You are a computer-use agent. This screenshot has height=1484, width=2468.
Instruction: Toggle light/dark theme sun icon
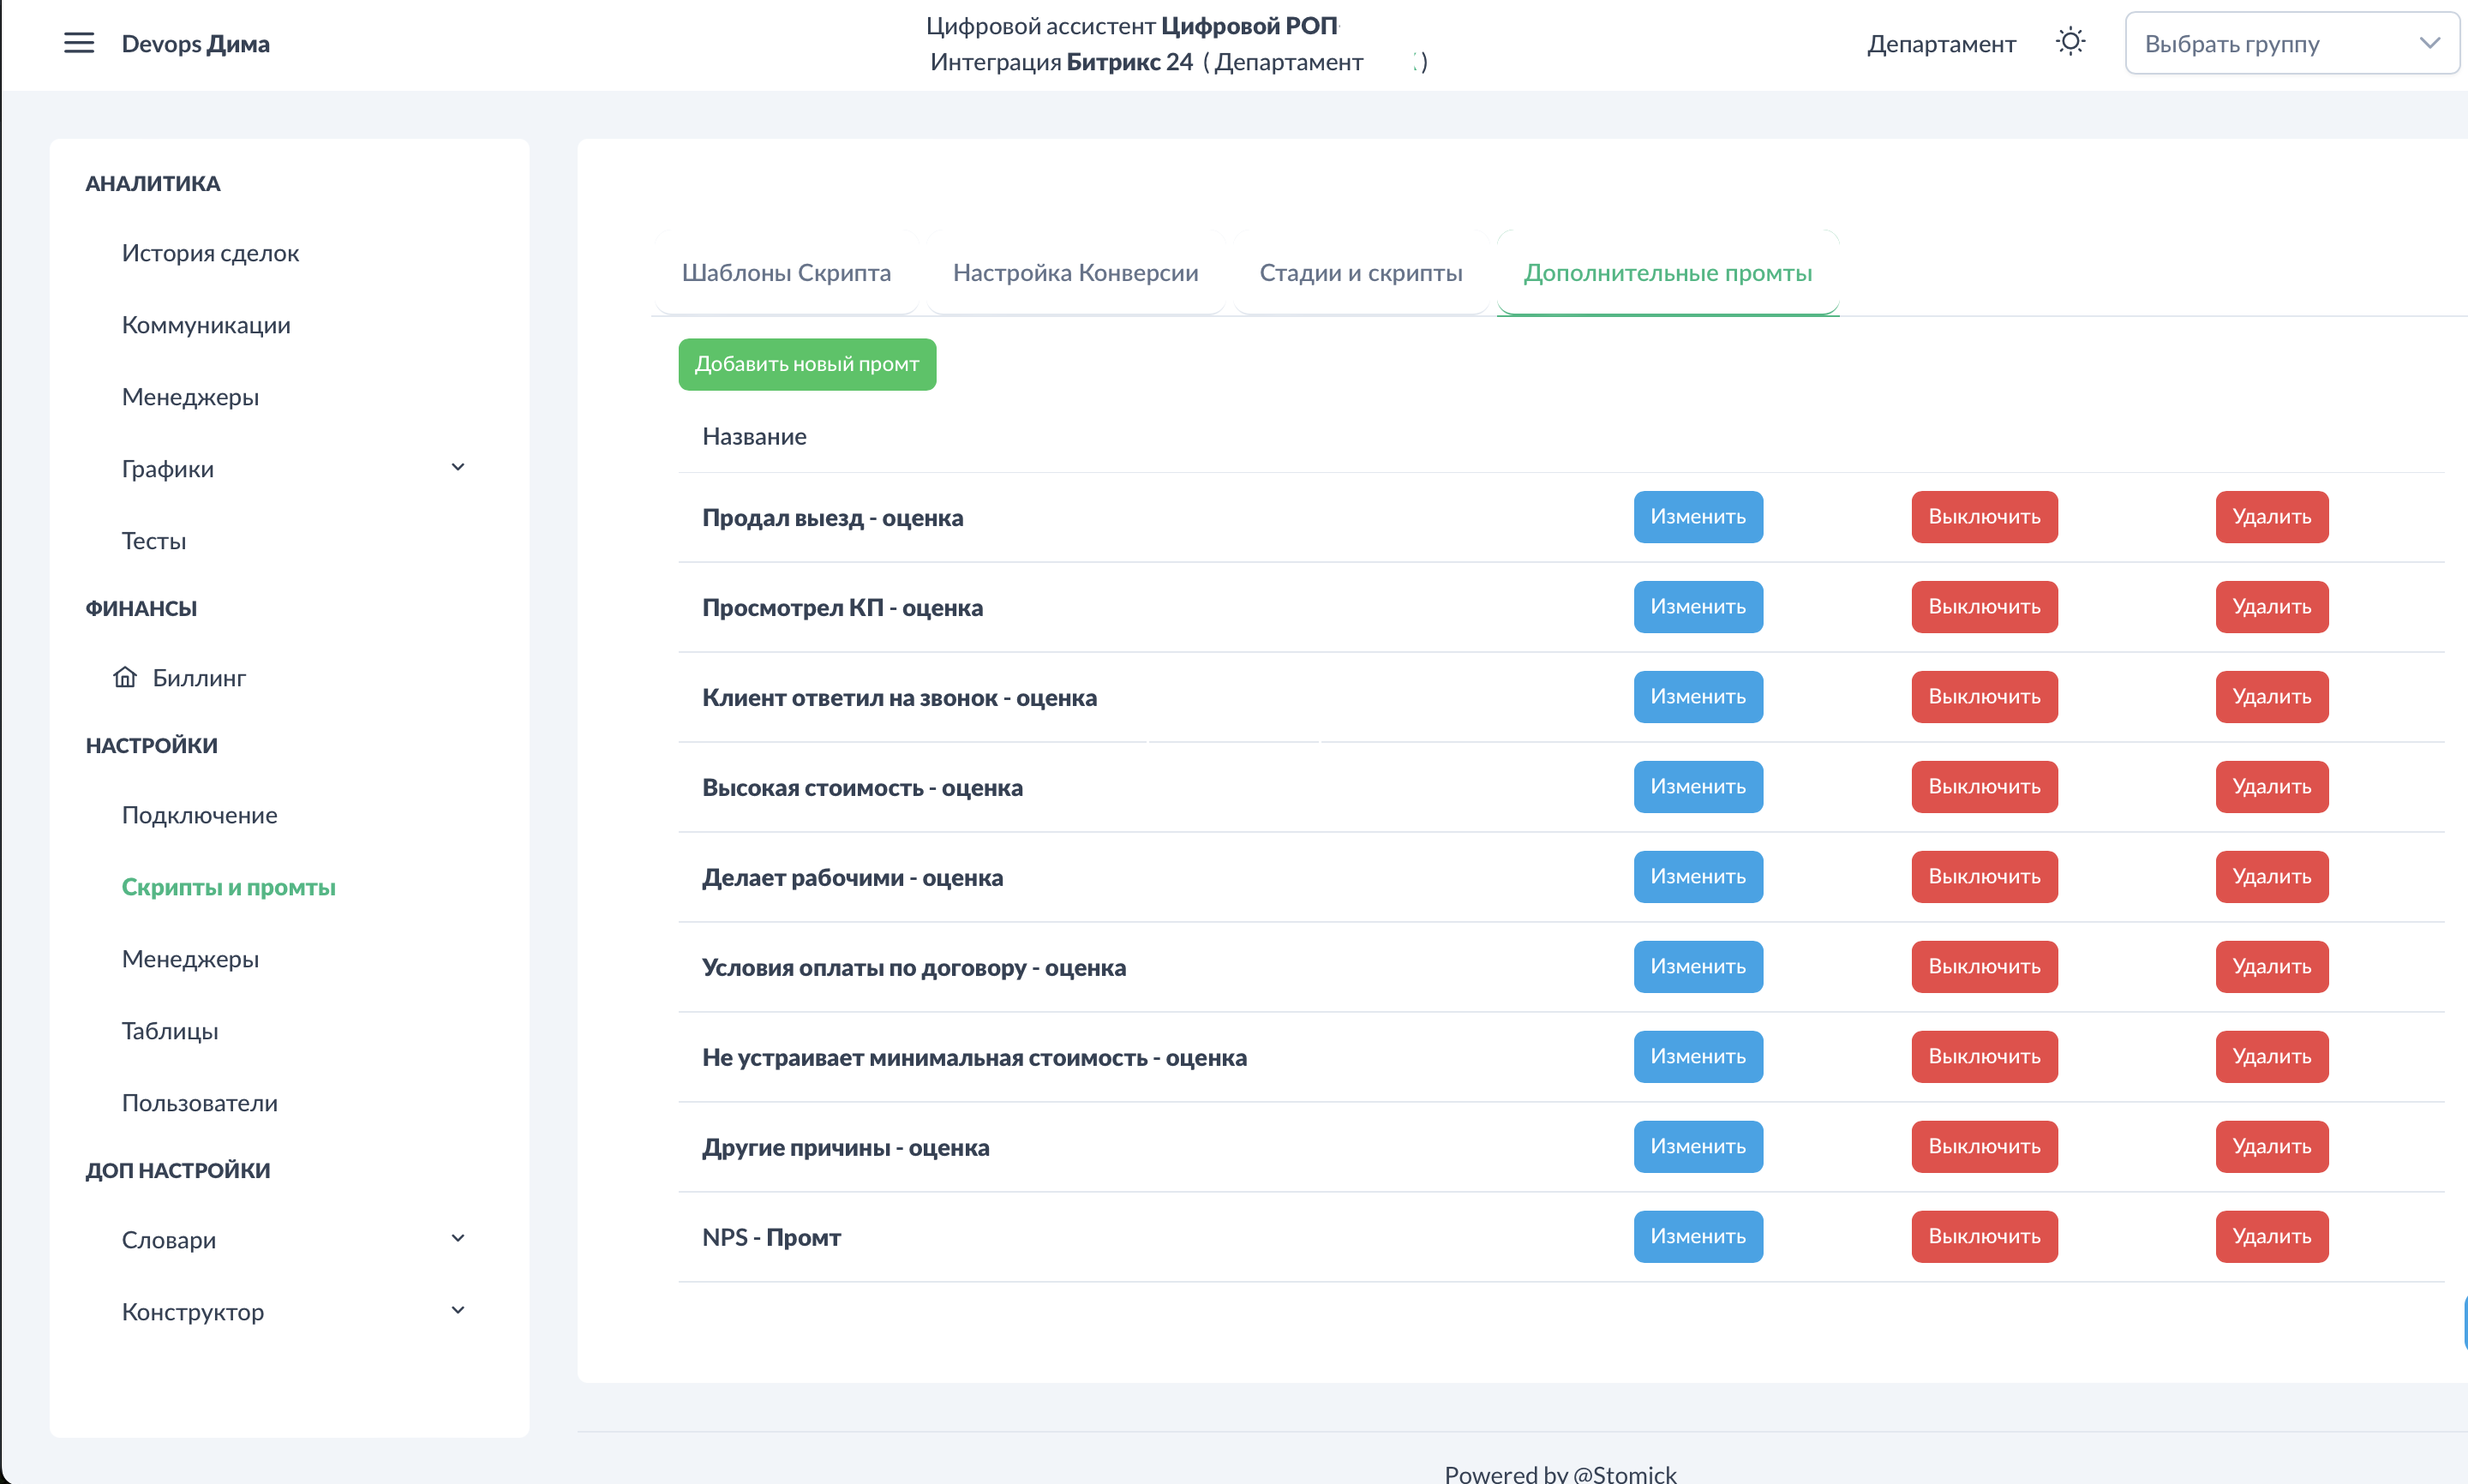(2070, 42)
